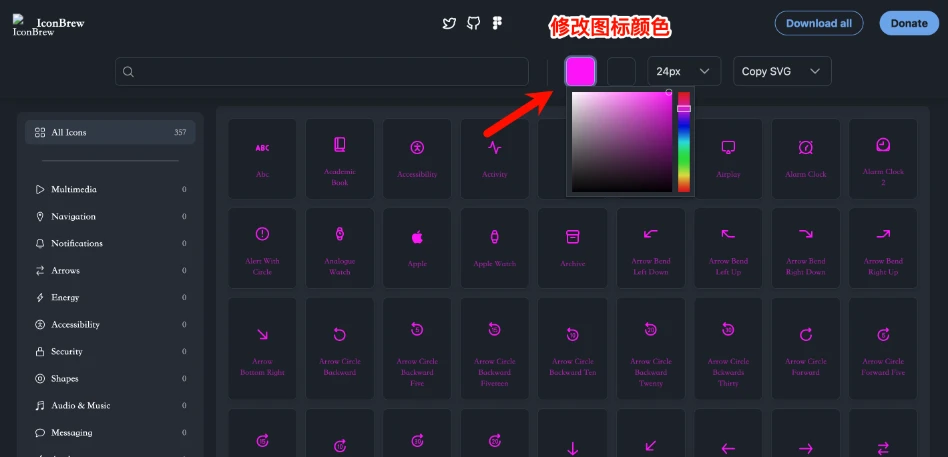The width and height of the screenshot is (948, 457).
Task: Select the Abc icon card
Action: coord(262,158)
